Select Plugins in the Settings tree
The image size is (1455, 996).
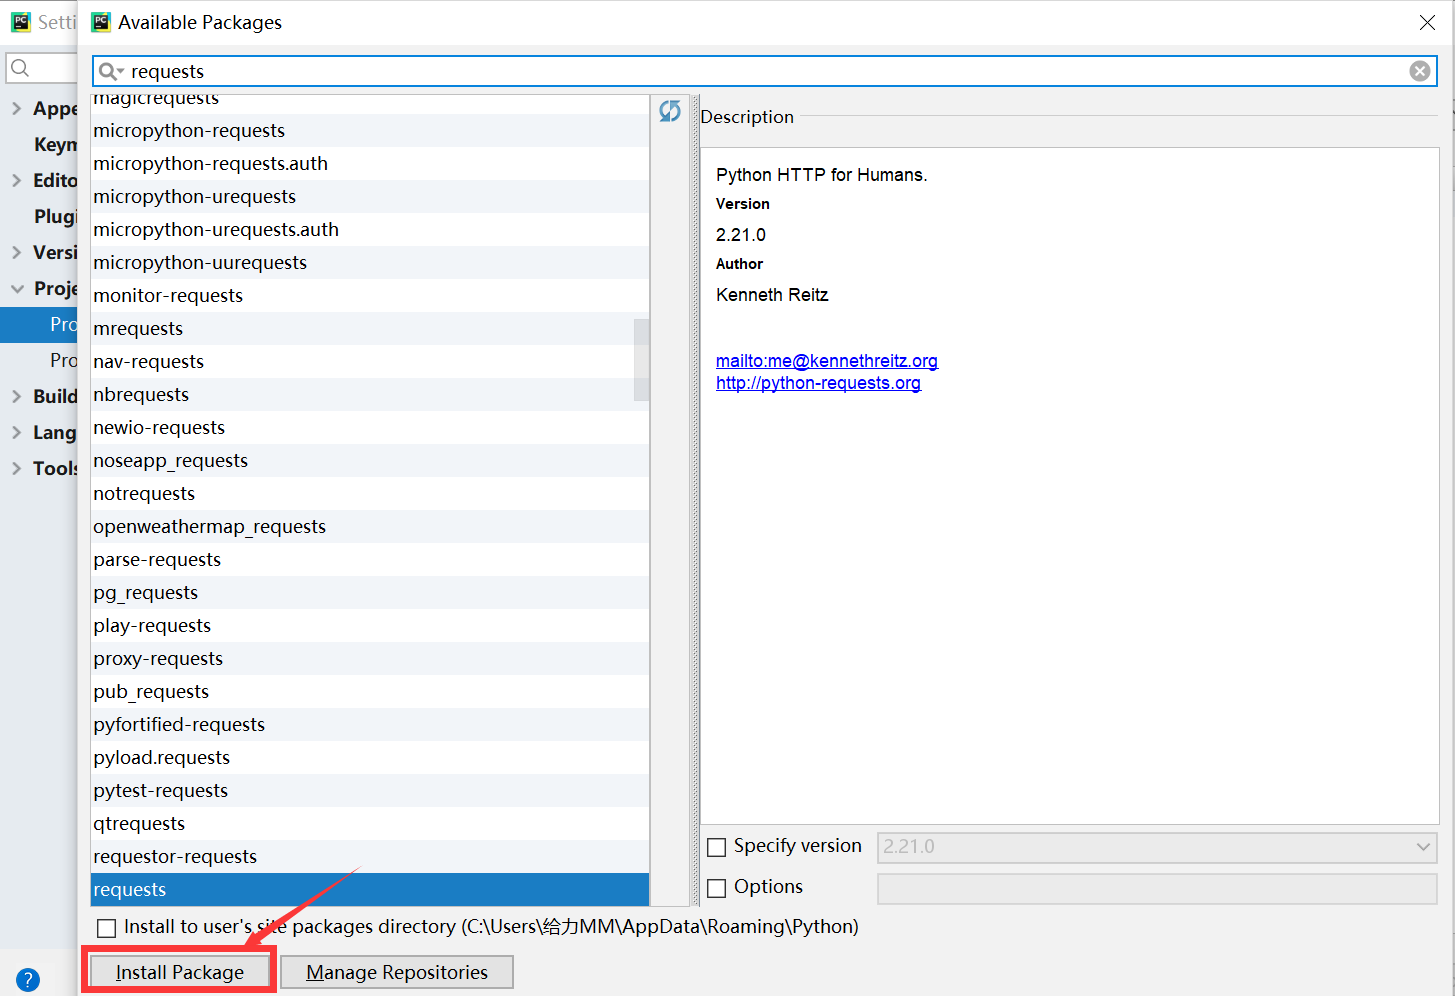(55, 216)
